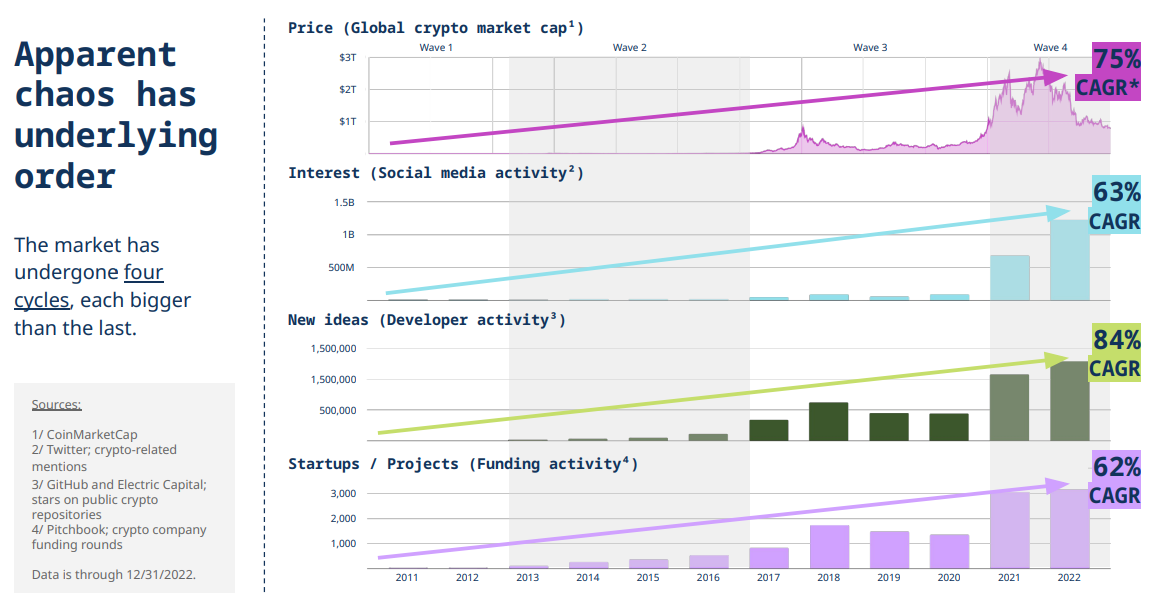Click the Wave 3 label

[870, 48]
